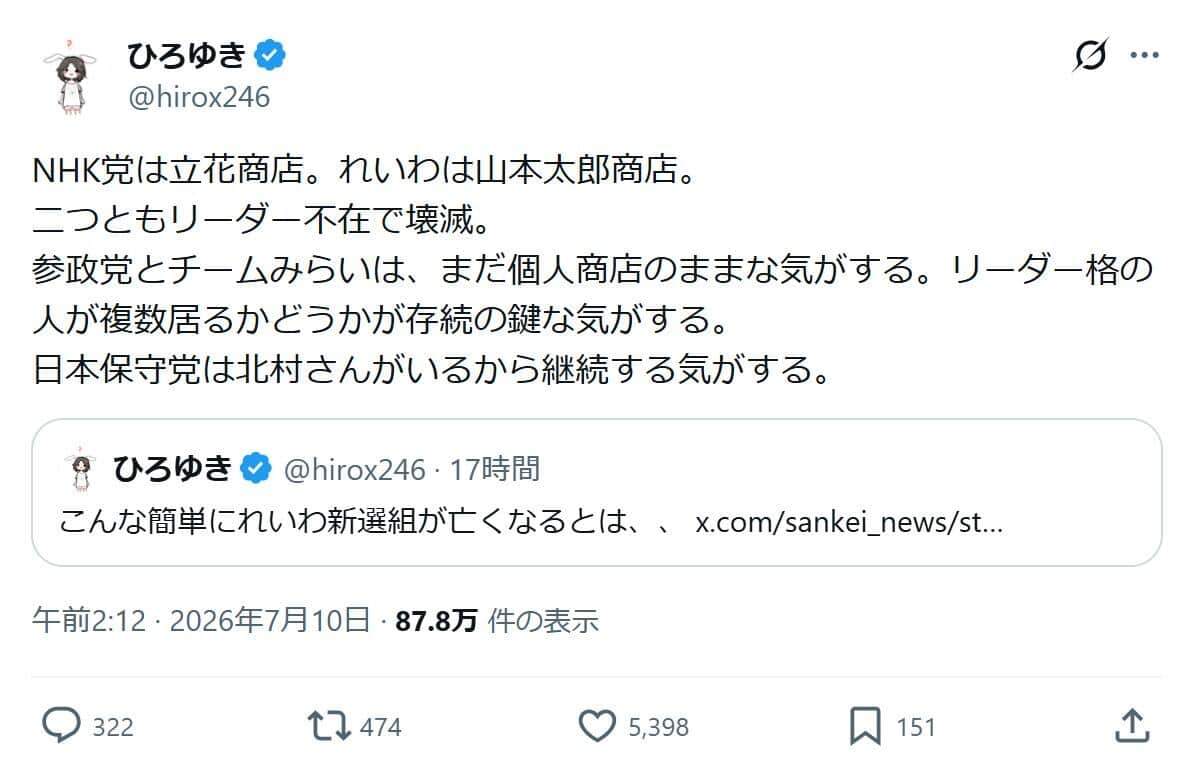
Task: Open the share upload icon
Action: coord(1132,726)
